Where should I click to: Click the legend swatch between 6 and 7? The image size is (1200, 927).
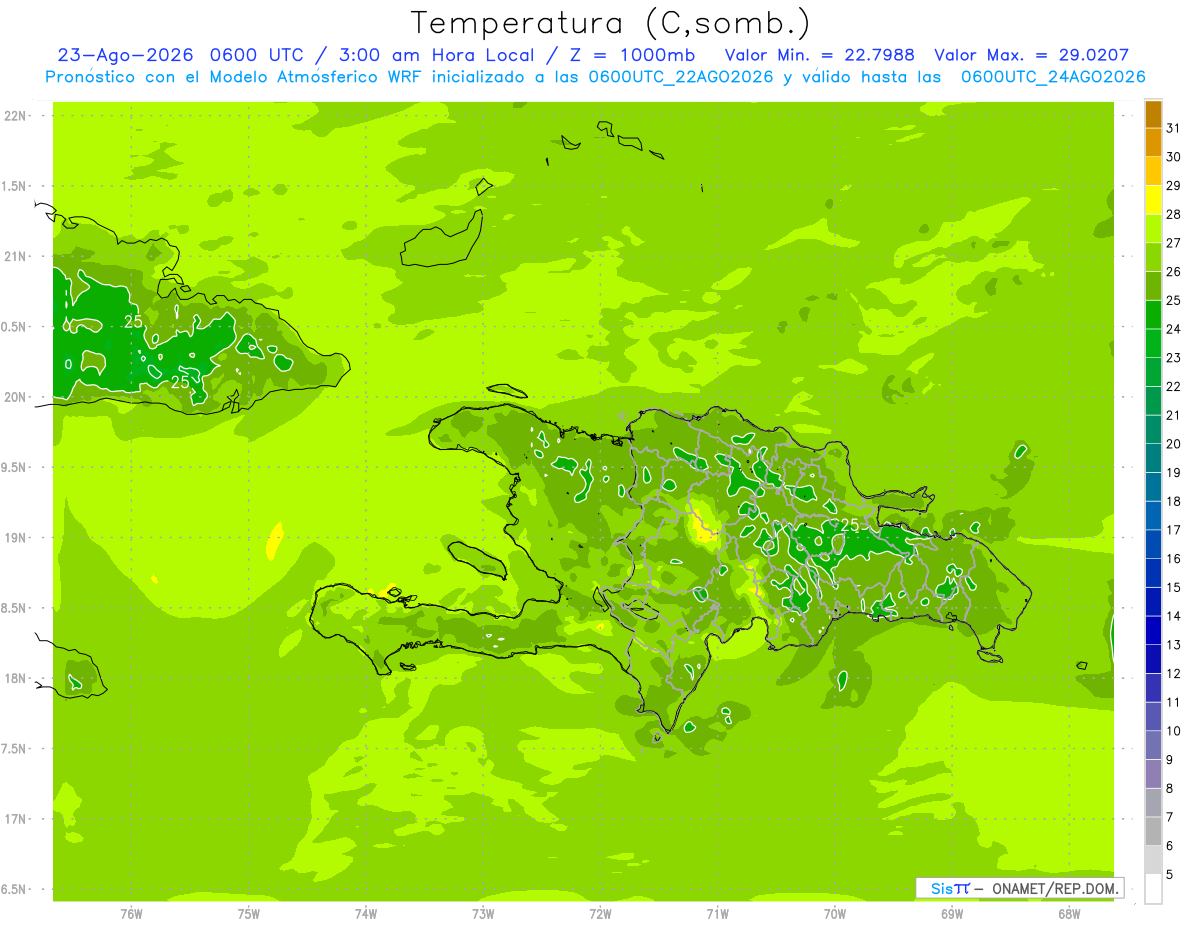[1153, 832]
